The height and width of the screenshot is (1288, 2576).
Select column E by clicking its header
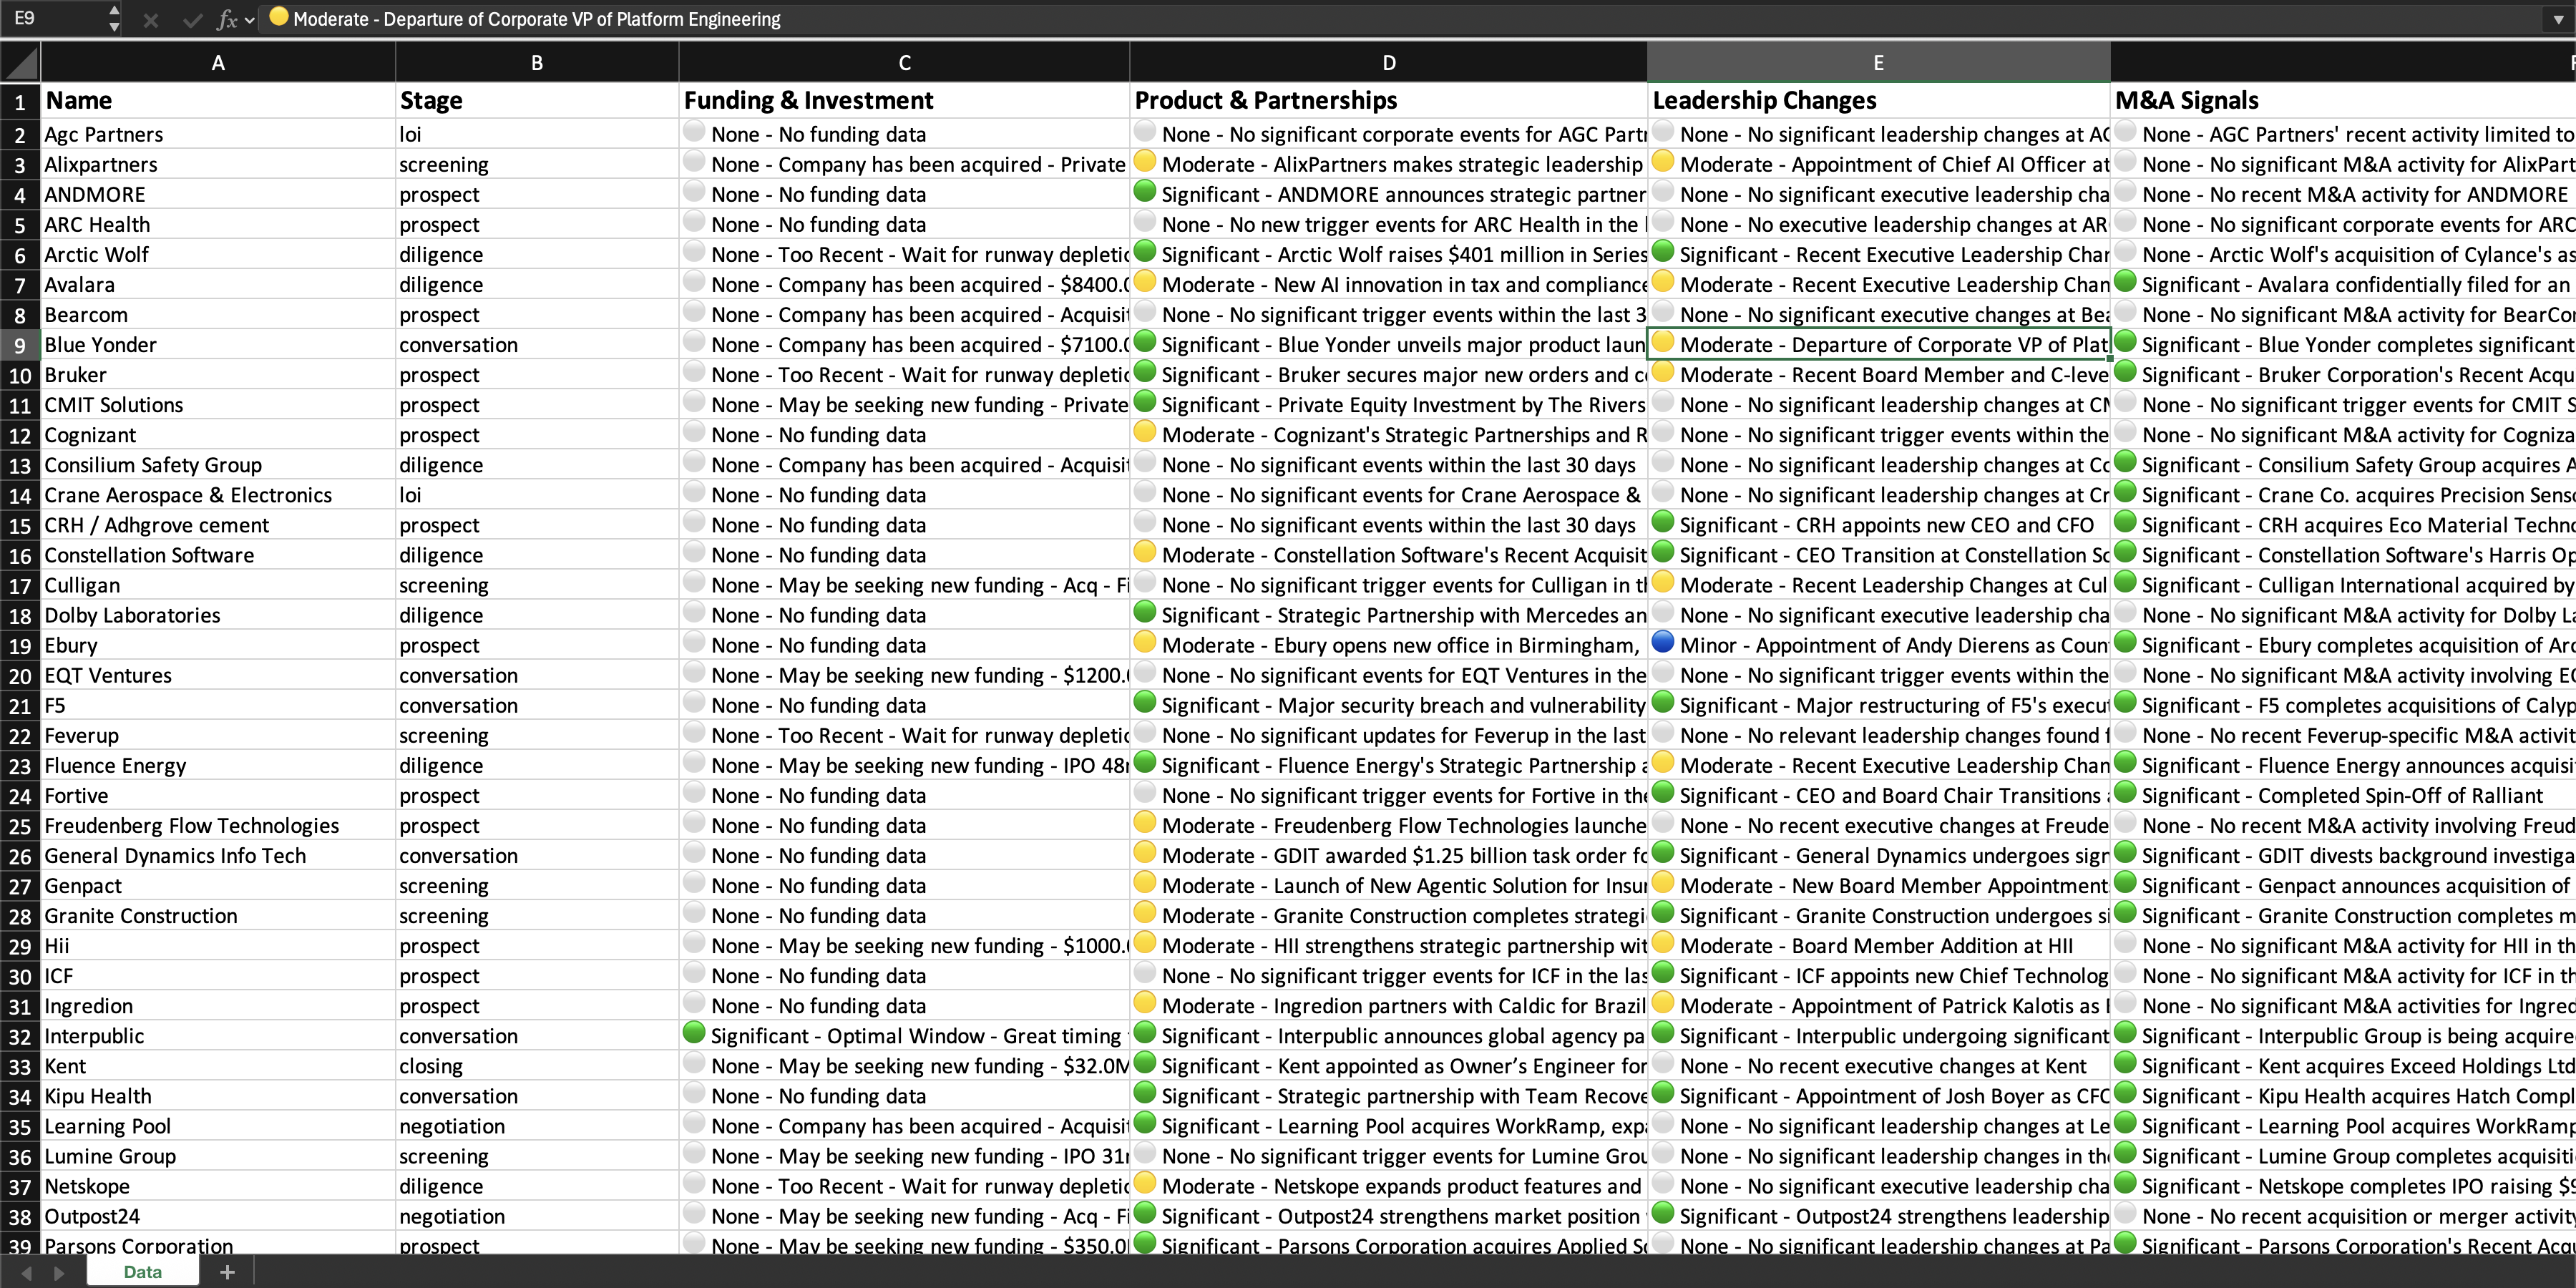pyautogui.click(x=1878, y=61)
